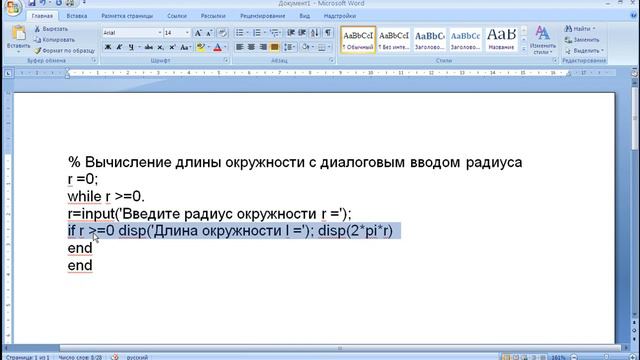This screenshot has width=640, height=360.
Task: Increase font size with grow font icon
Action: pyautogui.click(x=198, y=33)
